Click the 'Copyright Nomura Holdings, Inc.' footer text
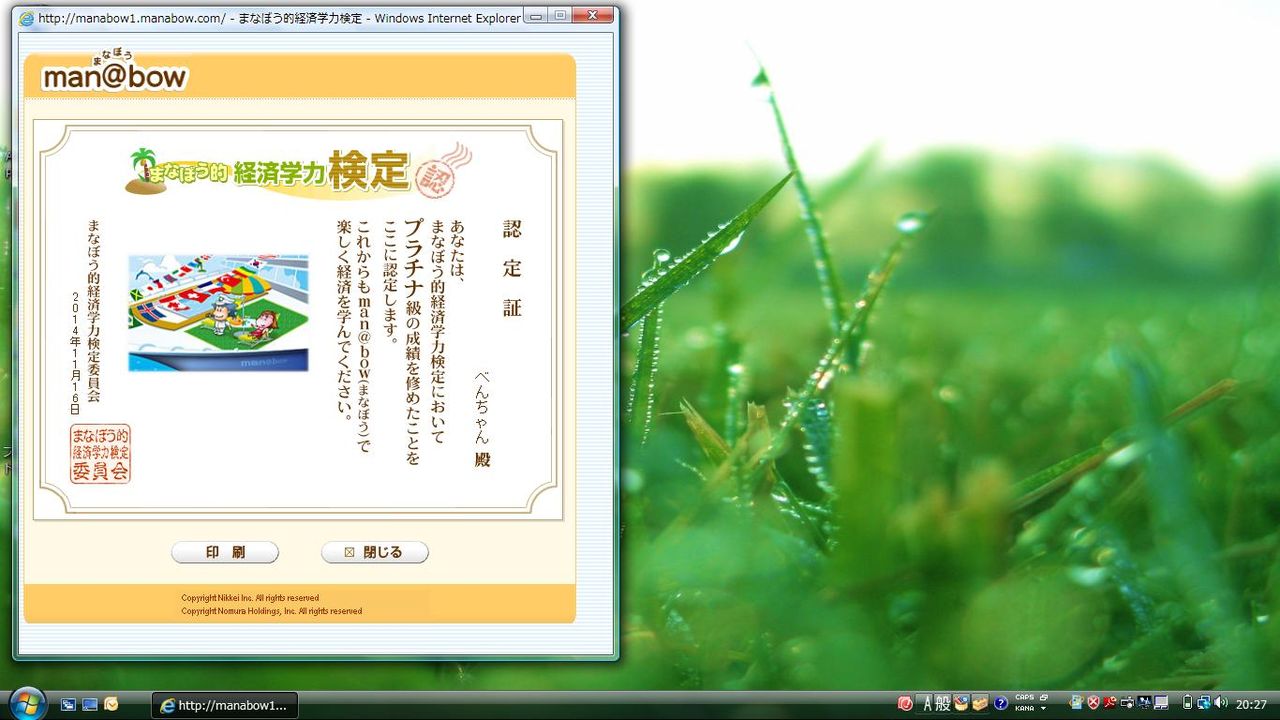The image size is (1280, 720). click(x=272, y=611)
